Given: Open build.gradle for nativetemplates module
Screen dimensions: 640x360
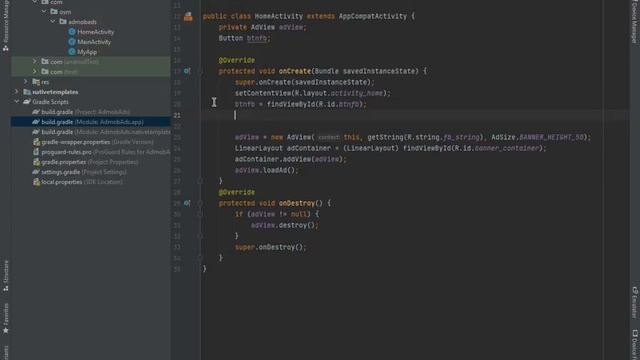Looking at the screenshot, I should [x=106, y=132].
